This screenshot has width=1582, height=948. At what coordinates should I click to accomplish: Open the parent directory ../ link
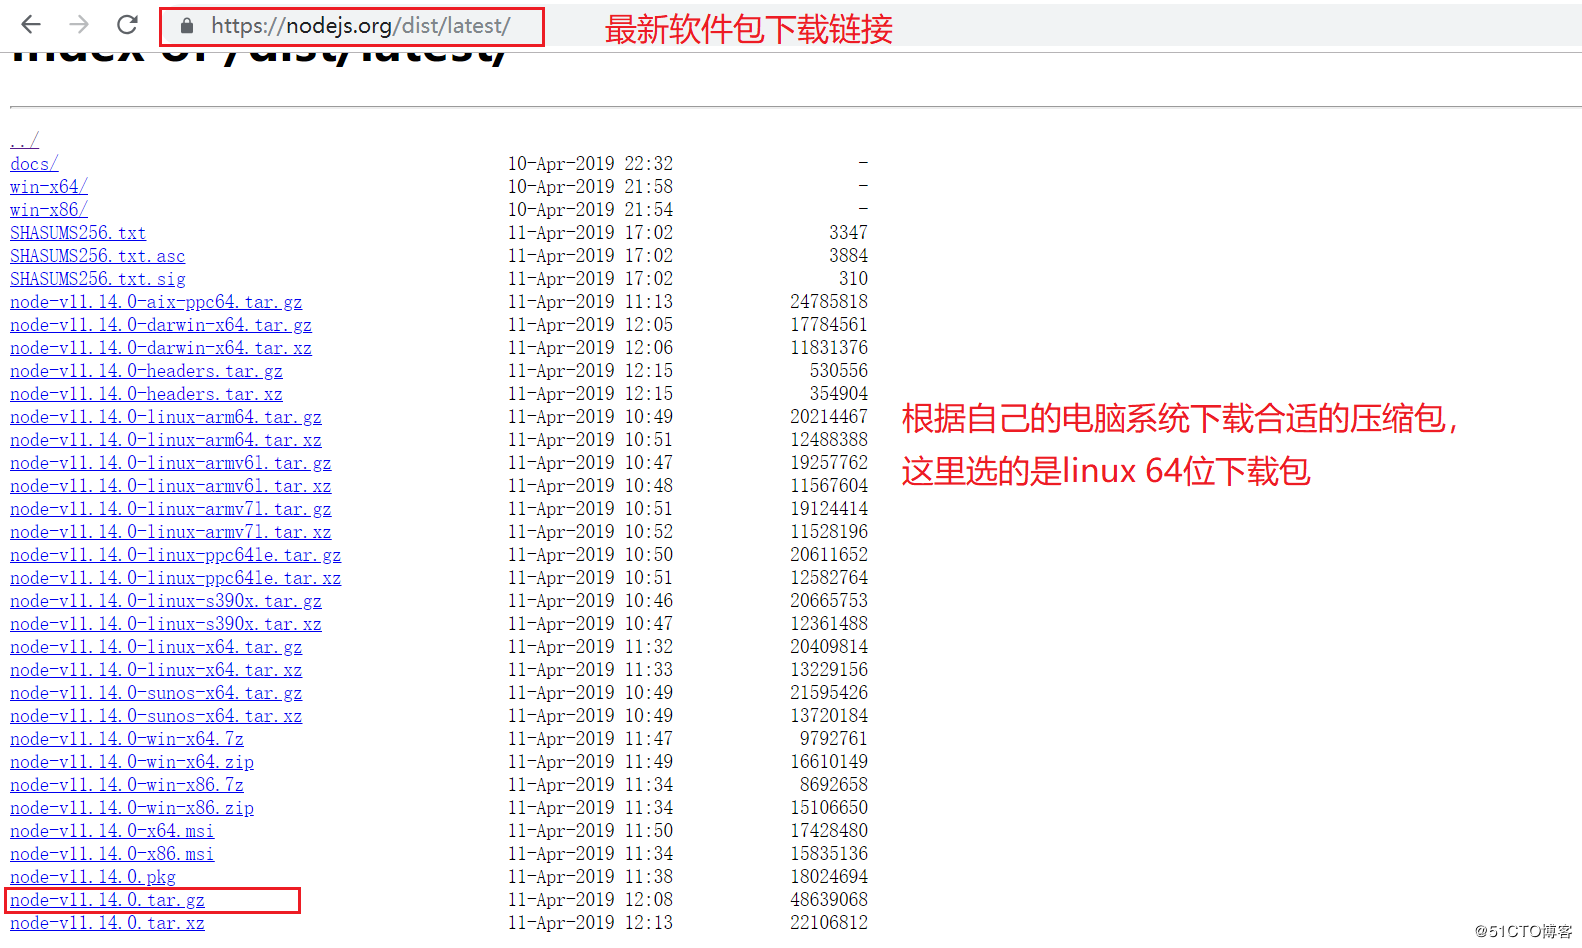(24, 140)
